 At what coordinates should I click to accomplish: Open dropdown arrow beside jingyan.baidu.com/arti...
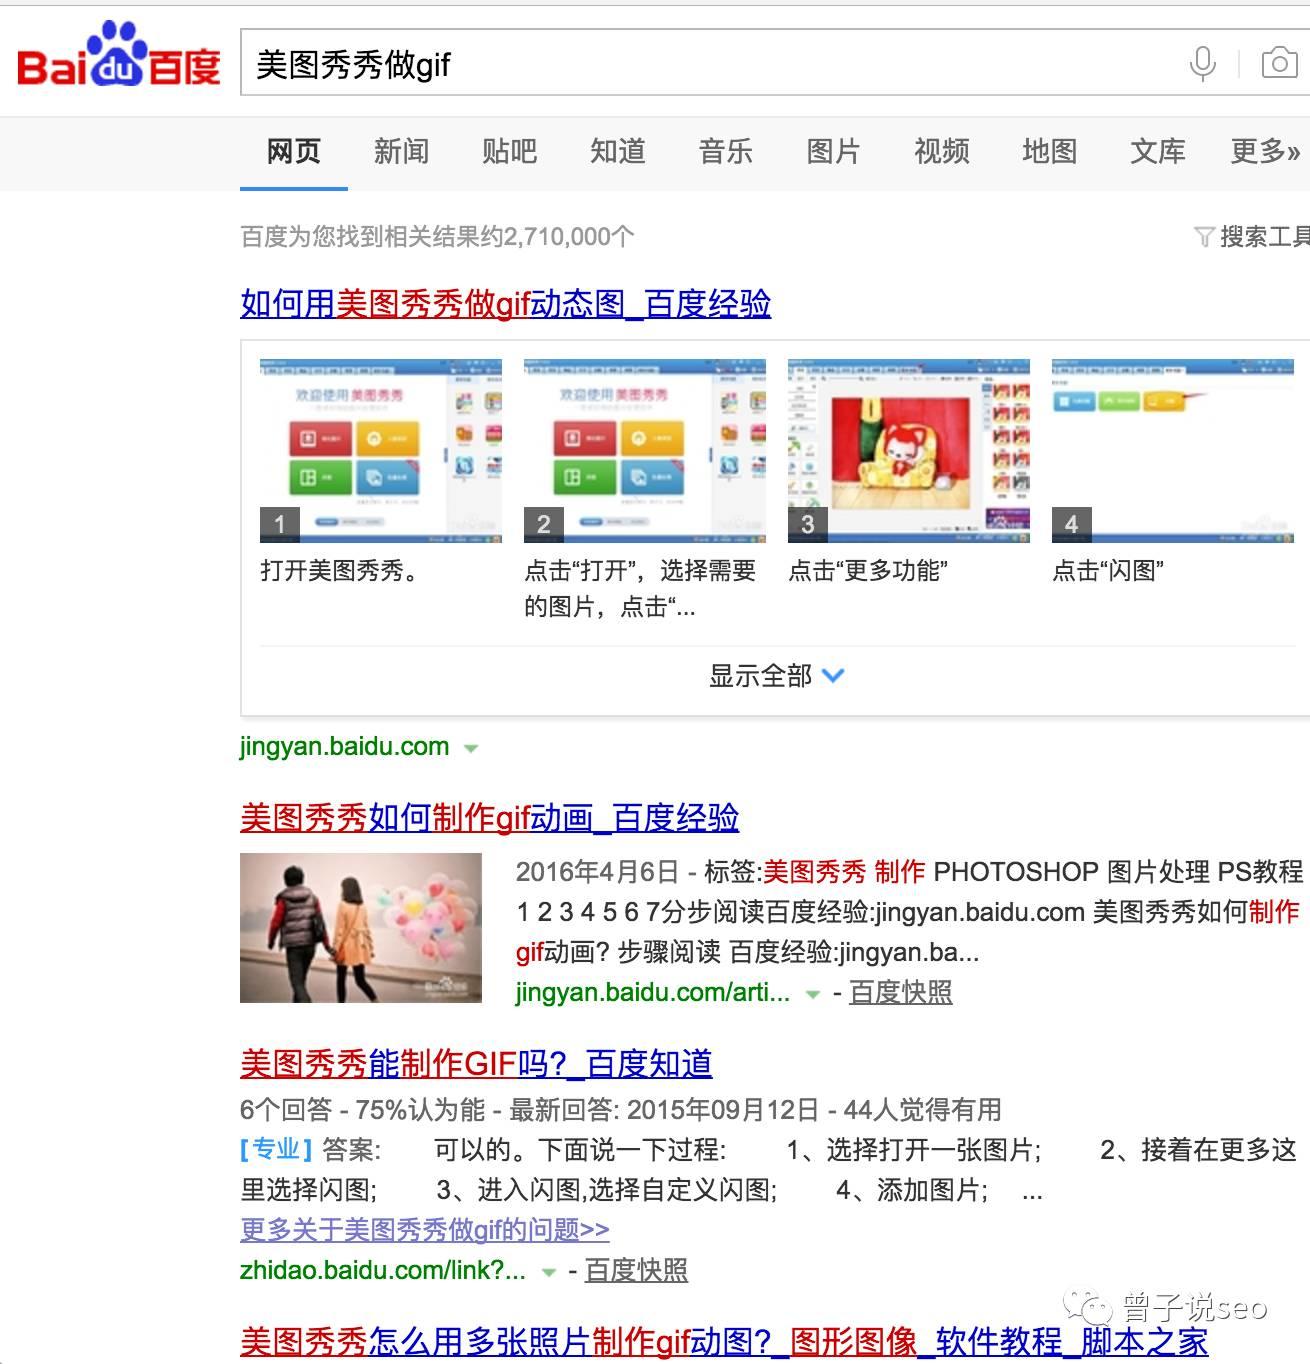click(x=813, y=995)
